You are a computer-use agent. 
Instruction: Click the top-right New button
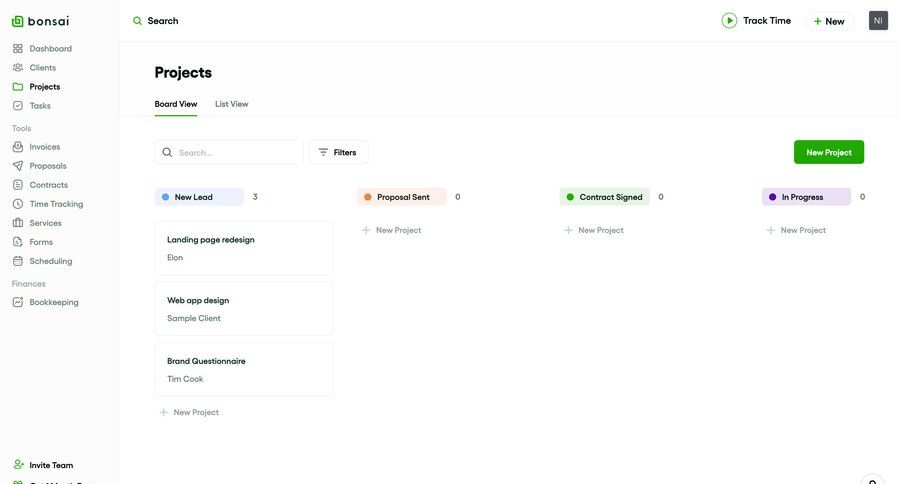(829, 21)
